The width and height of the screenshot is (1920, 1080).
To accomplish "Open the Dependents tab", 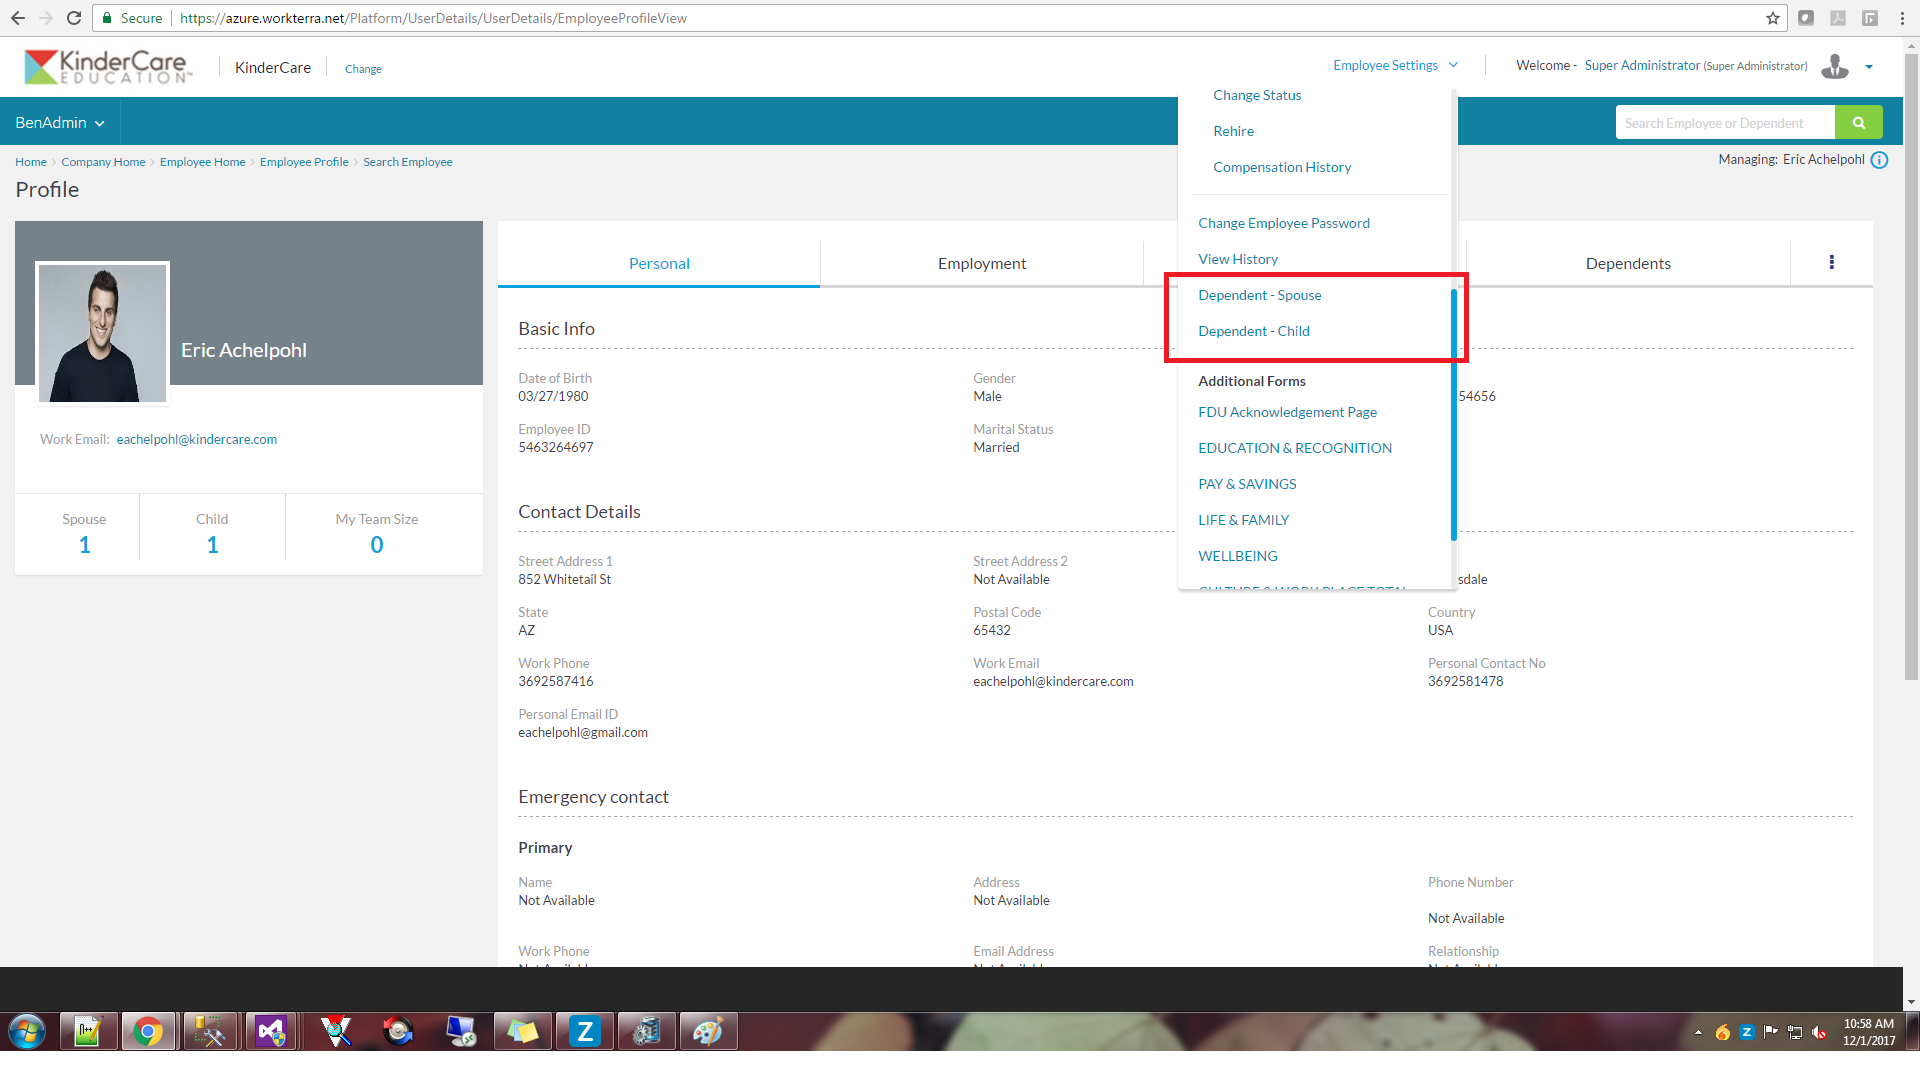I will [1627, 264].
